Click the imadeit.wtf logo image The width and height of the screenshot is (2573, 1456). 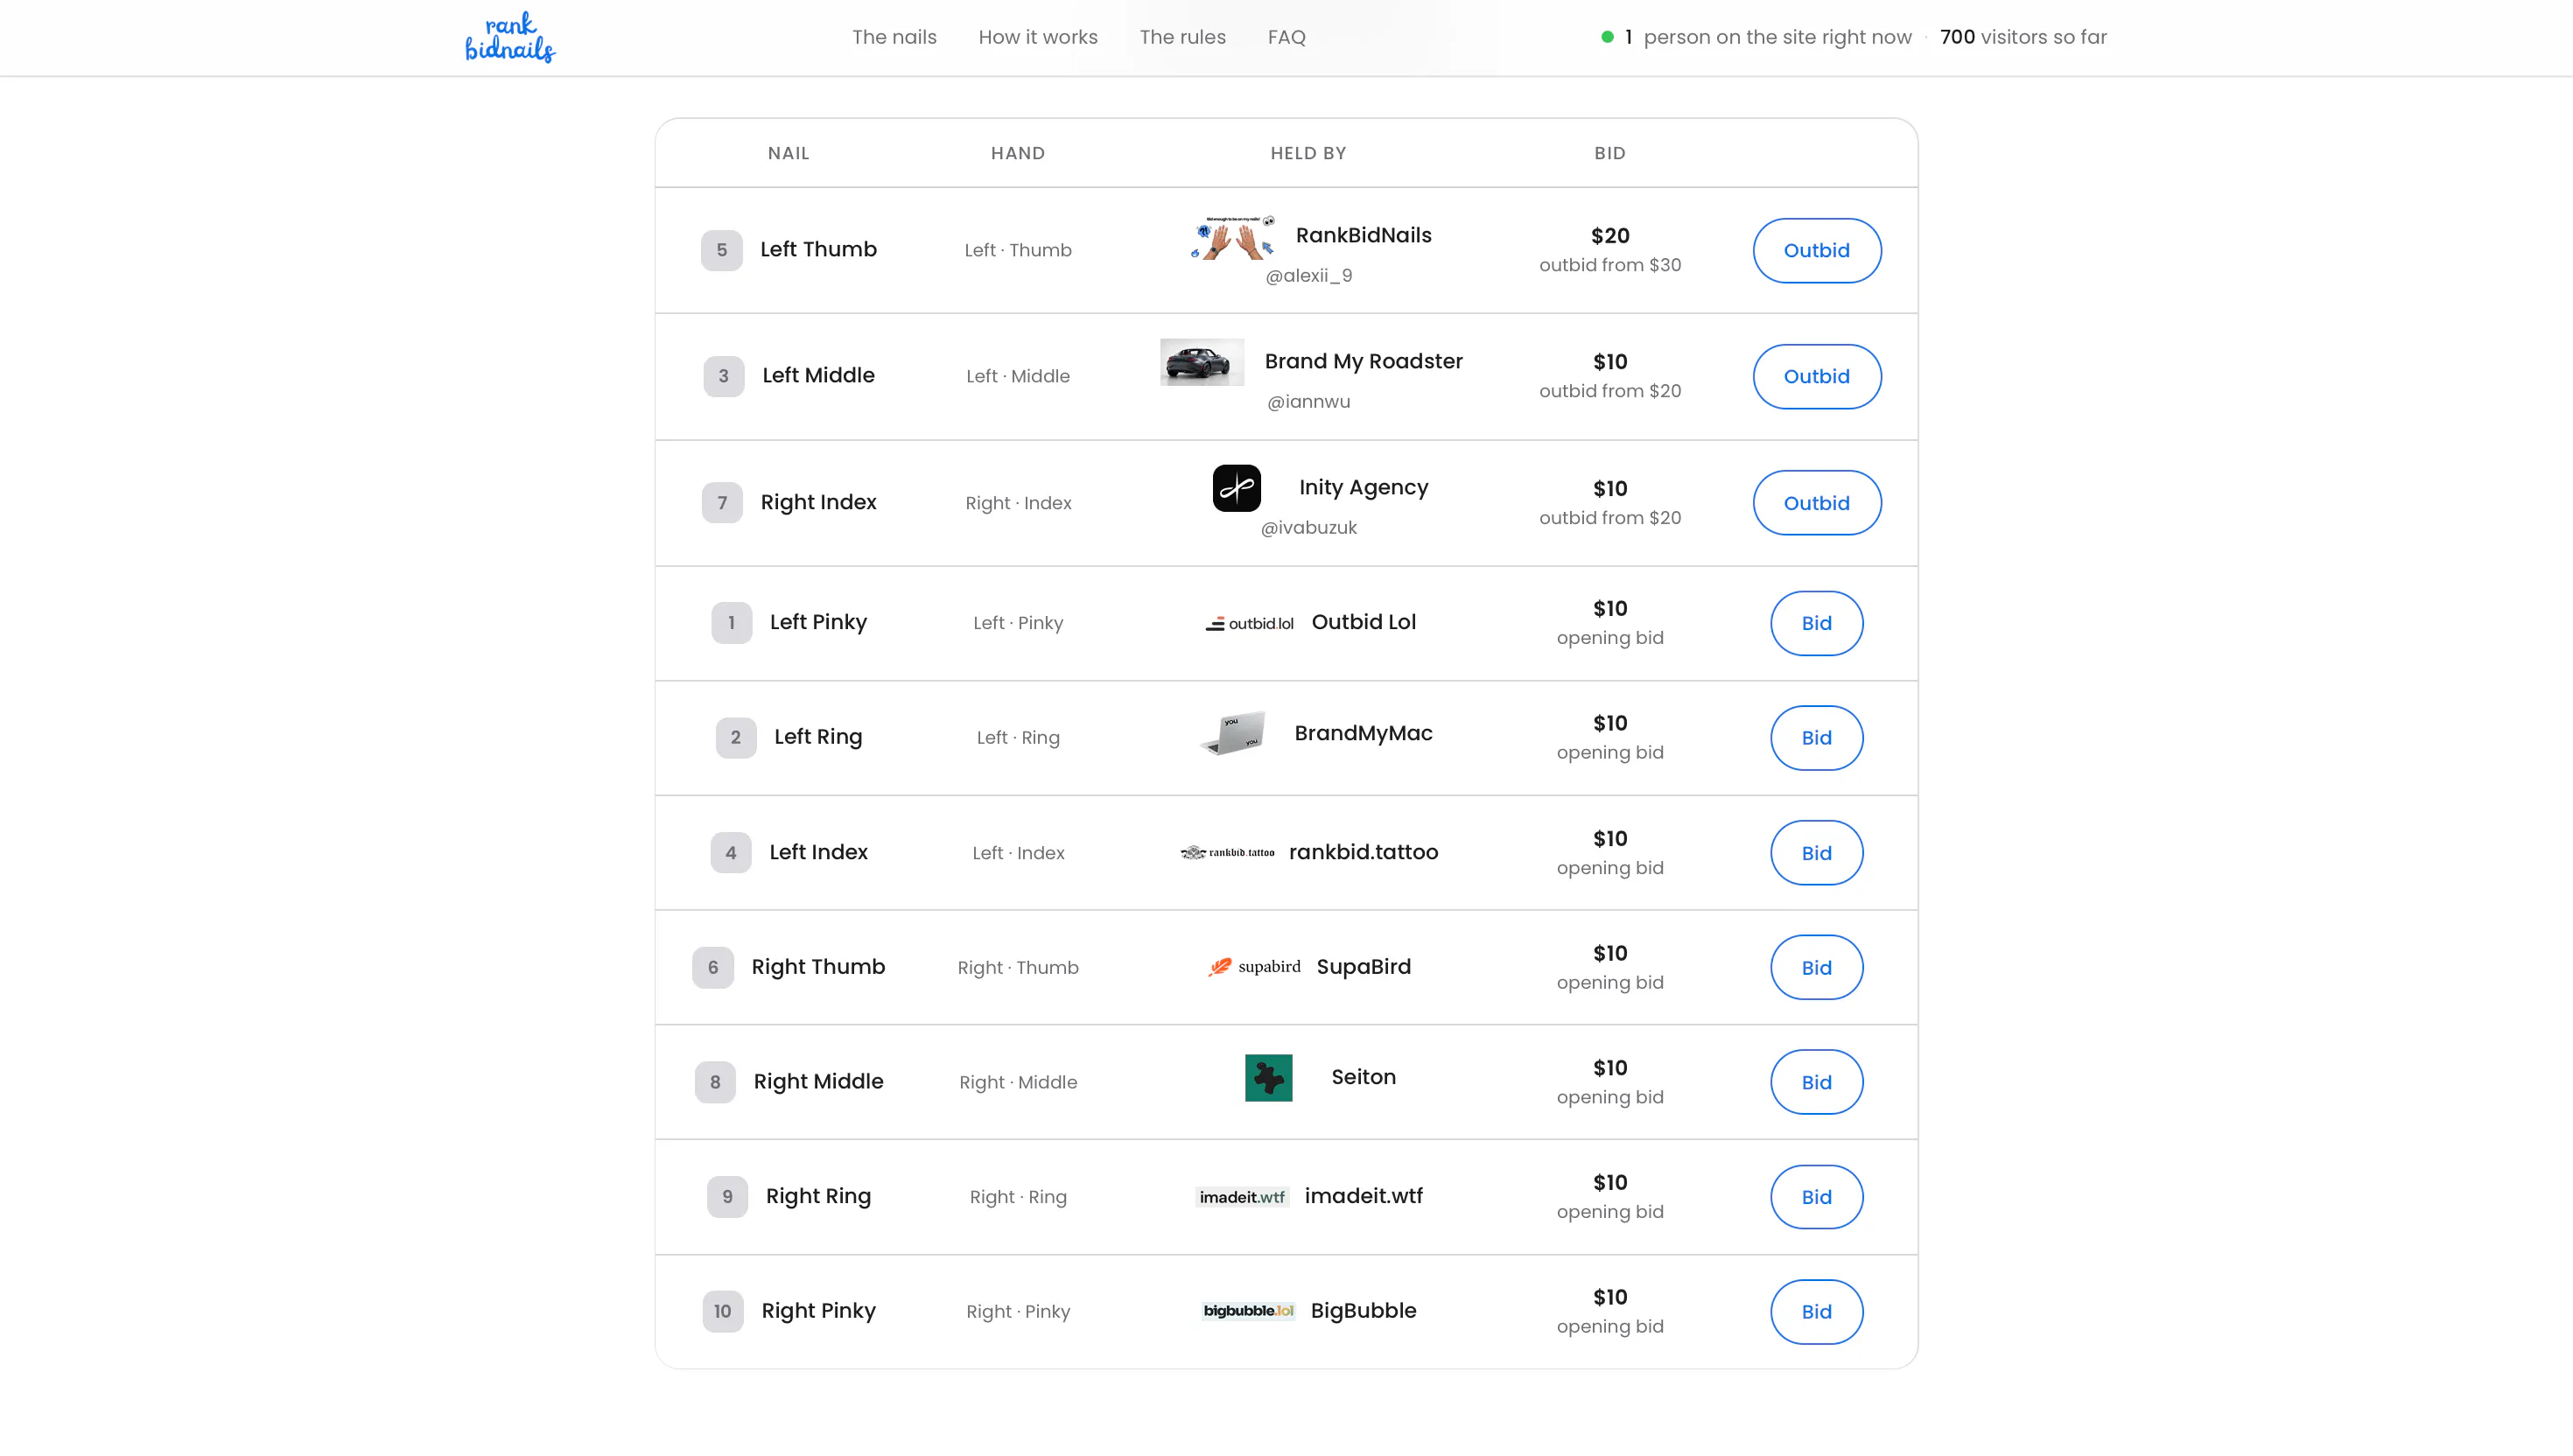click(x=1242, y=1197)
